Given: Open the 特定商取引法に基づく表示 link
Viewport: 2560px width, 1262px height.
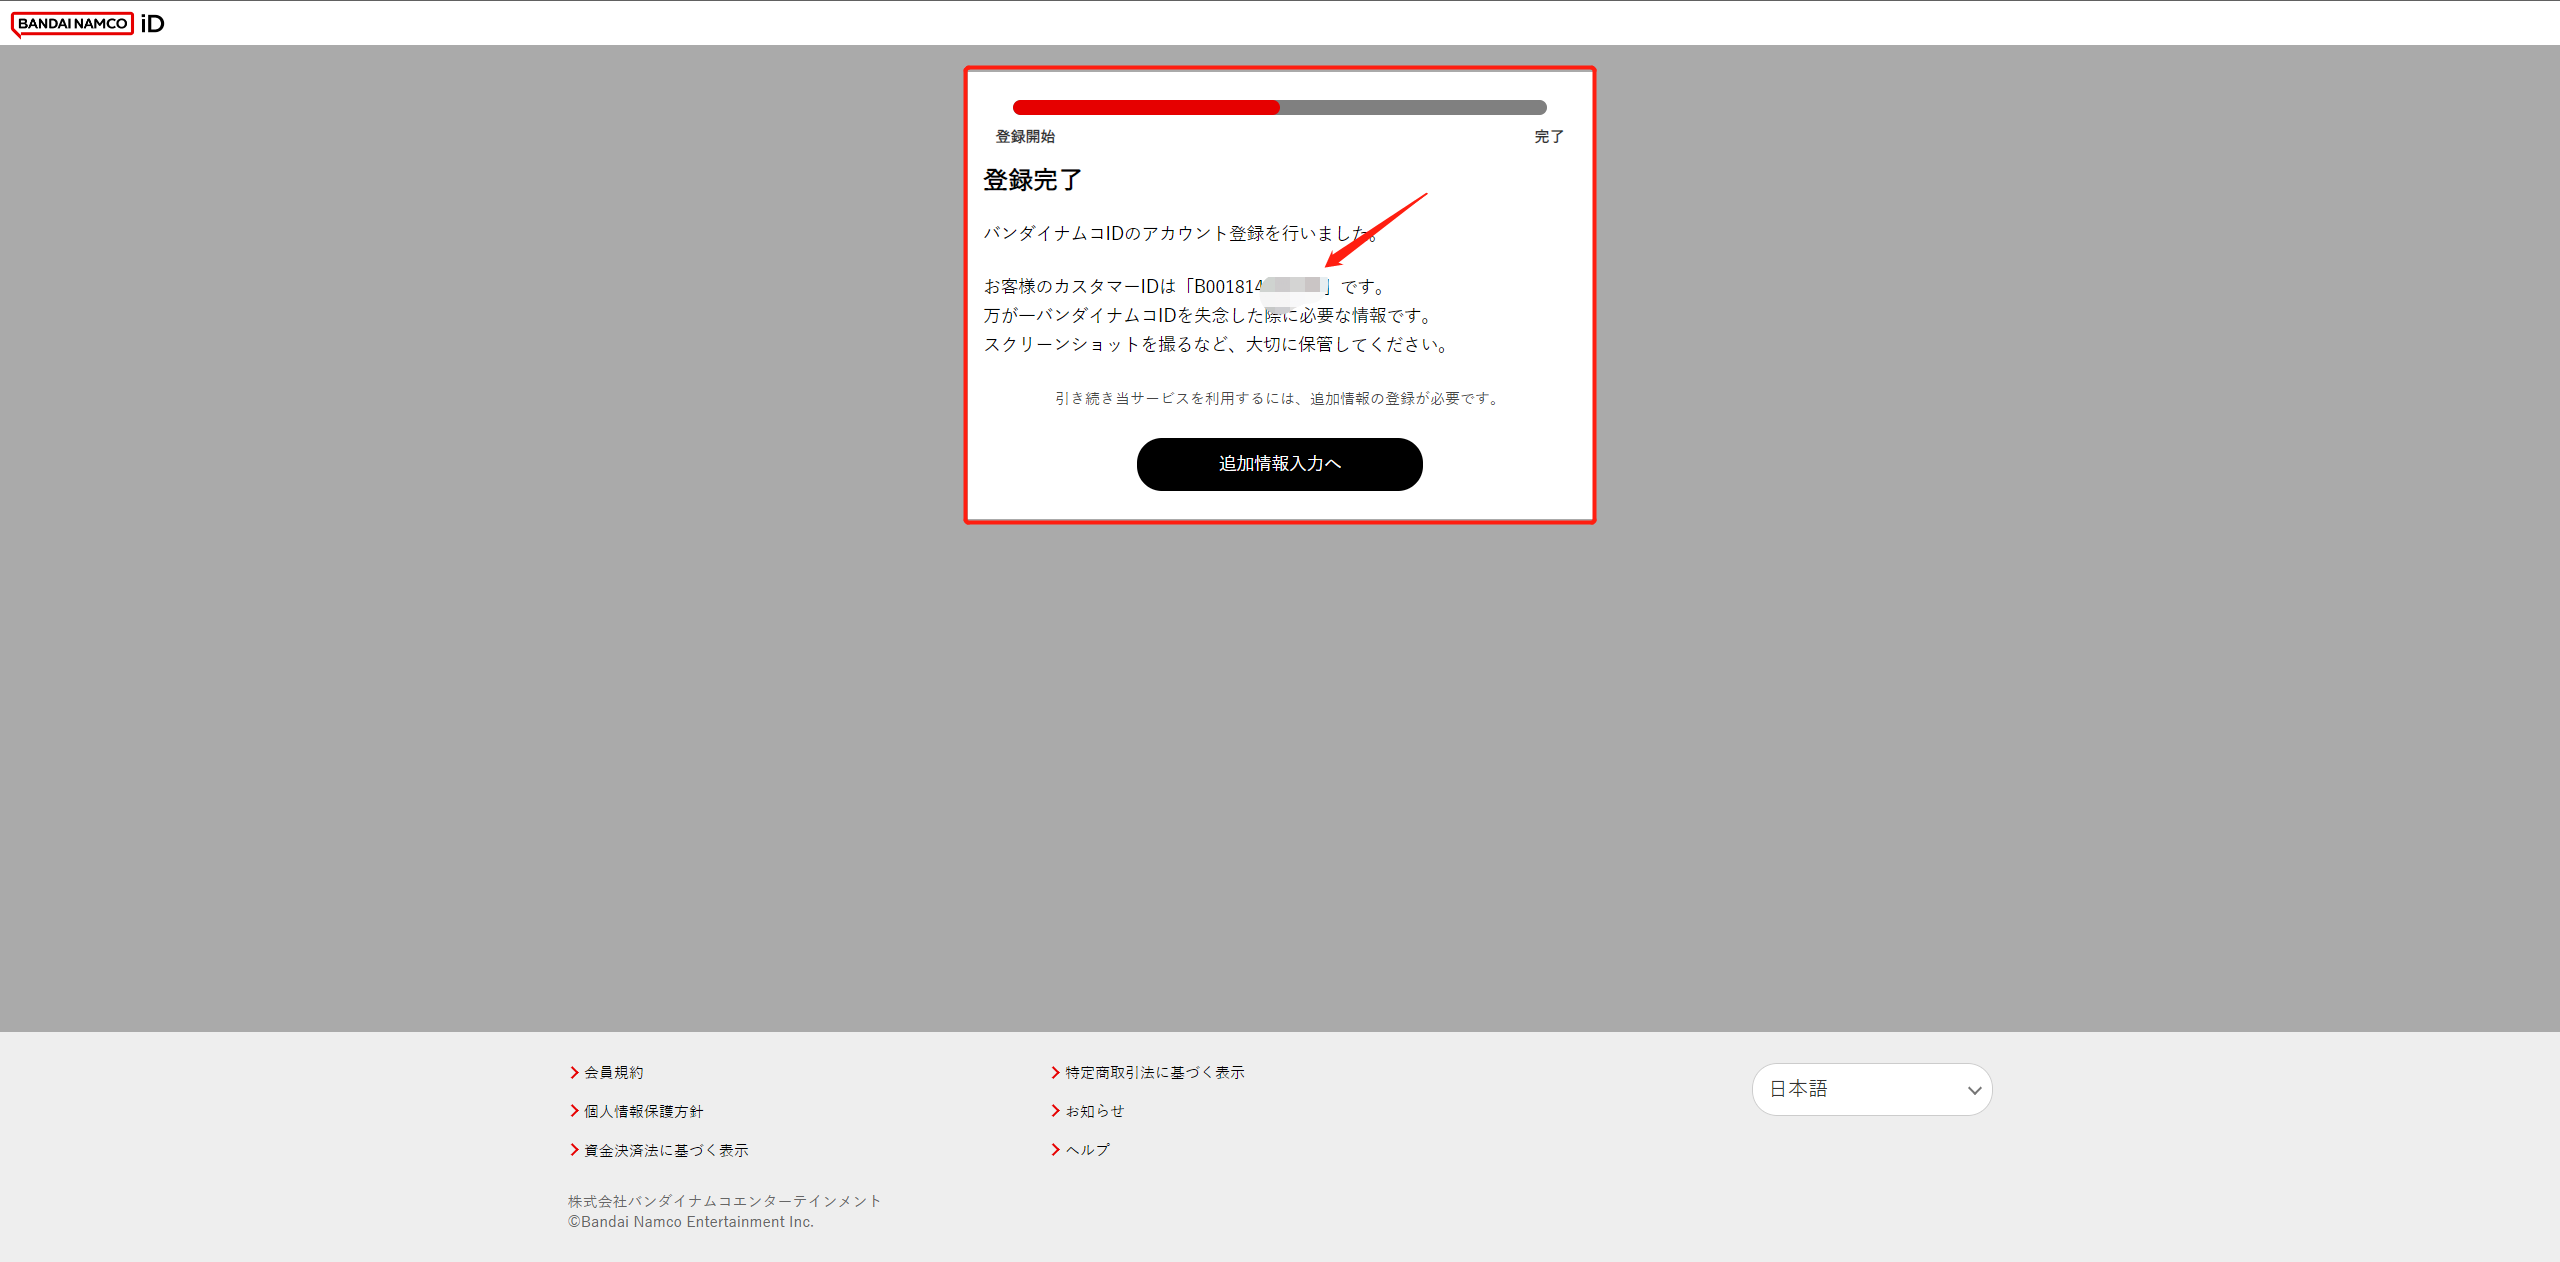Looking at the screenshot, I should tap(1154, 1072).
